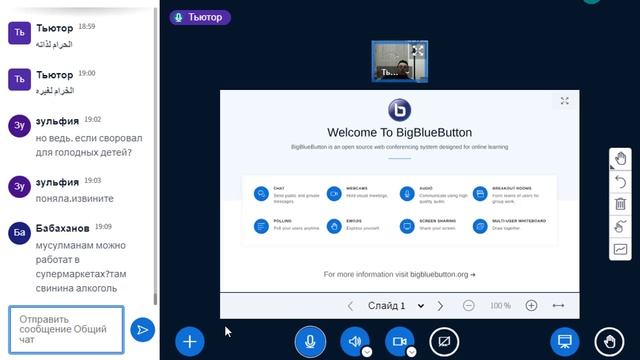Click the 100 % zoom value
This screenshot has width=640, height=360.
[x=500, y=306]
